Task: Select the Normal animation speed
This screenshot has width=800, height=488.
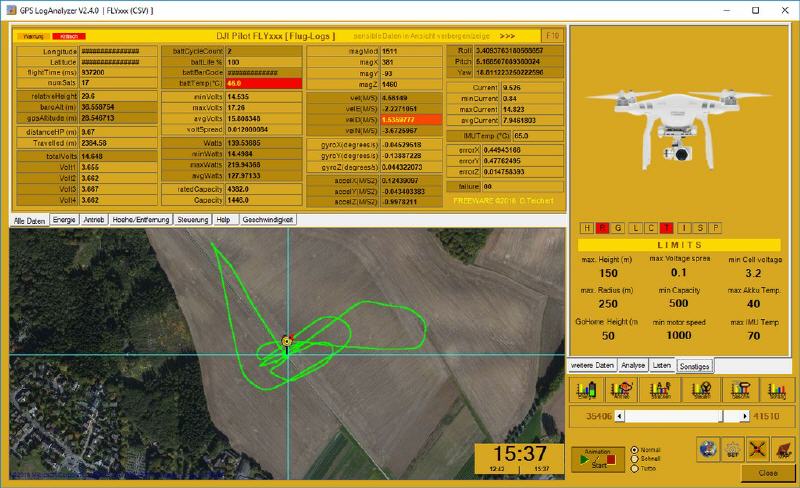Action: pyautogui.click(x=635, y=450)
